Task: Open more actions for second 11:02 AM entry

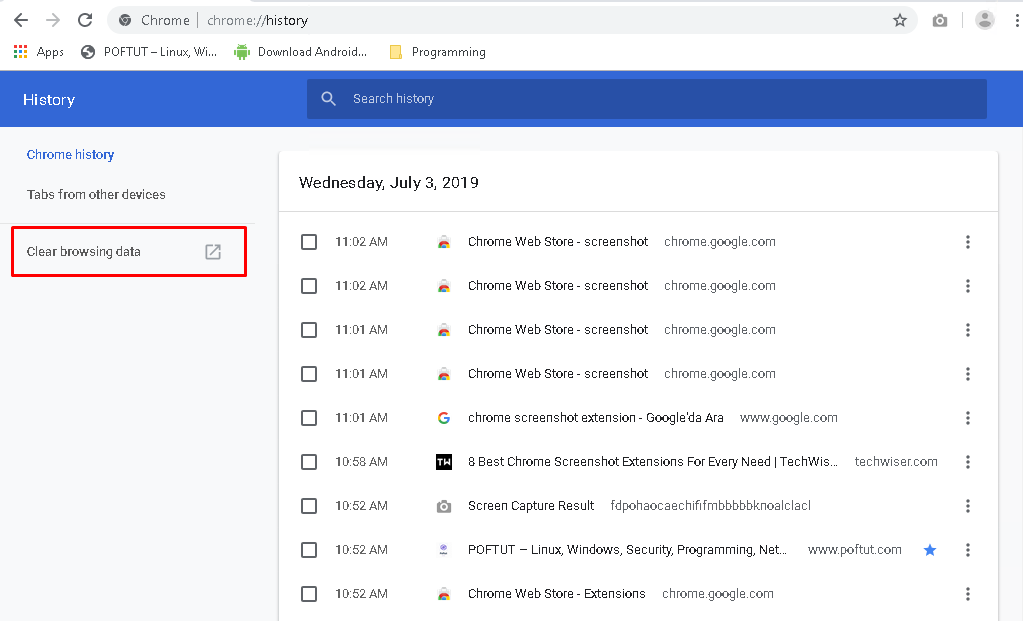Action: point(968,286)
